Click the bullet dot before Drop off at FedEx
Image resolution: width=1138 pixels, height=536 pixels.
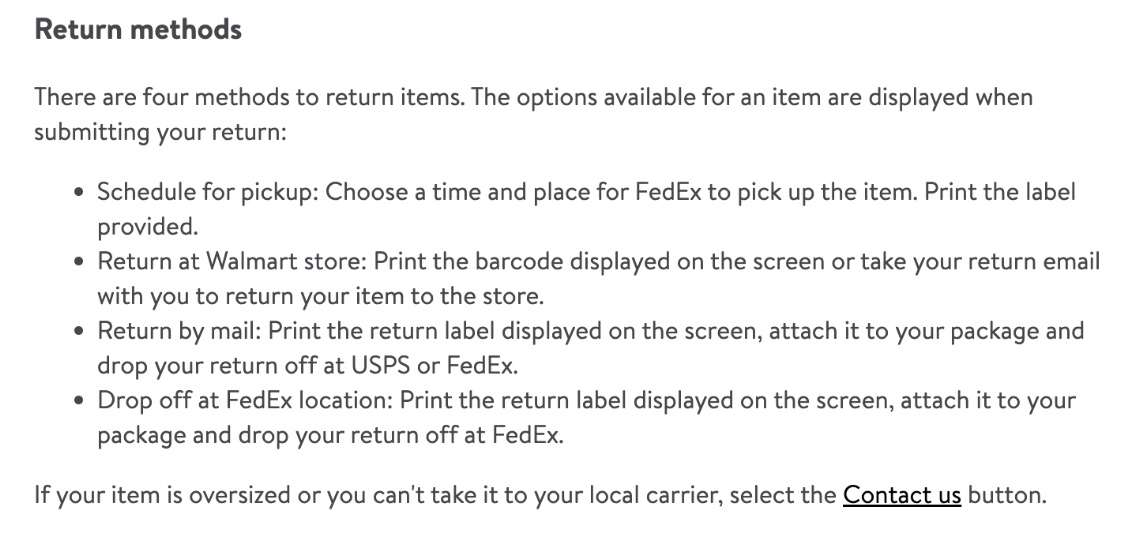point(77,402)
